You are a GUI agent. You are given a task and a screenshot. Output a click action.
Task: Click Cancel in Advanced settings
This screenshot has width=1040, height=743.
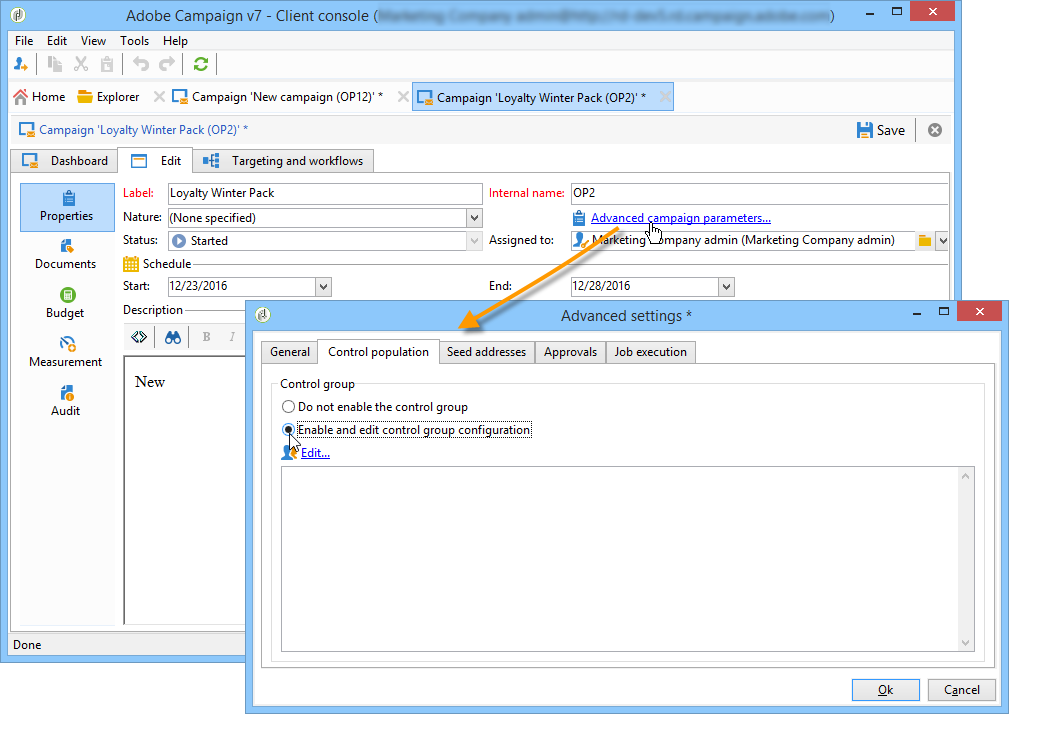pos(962,690)
